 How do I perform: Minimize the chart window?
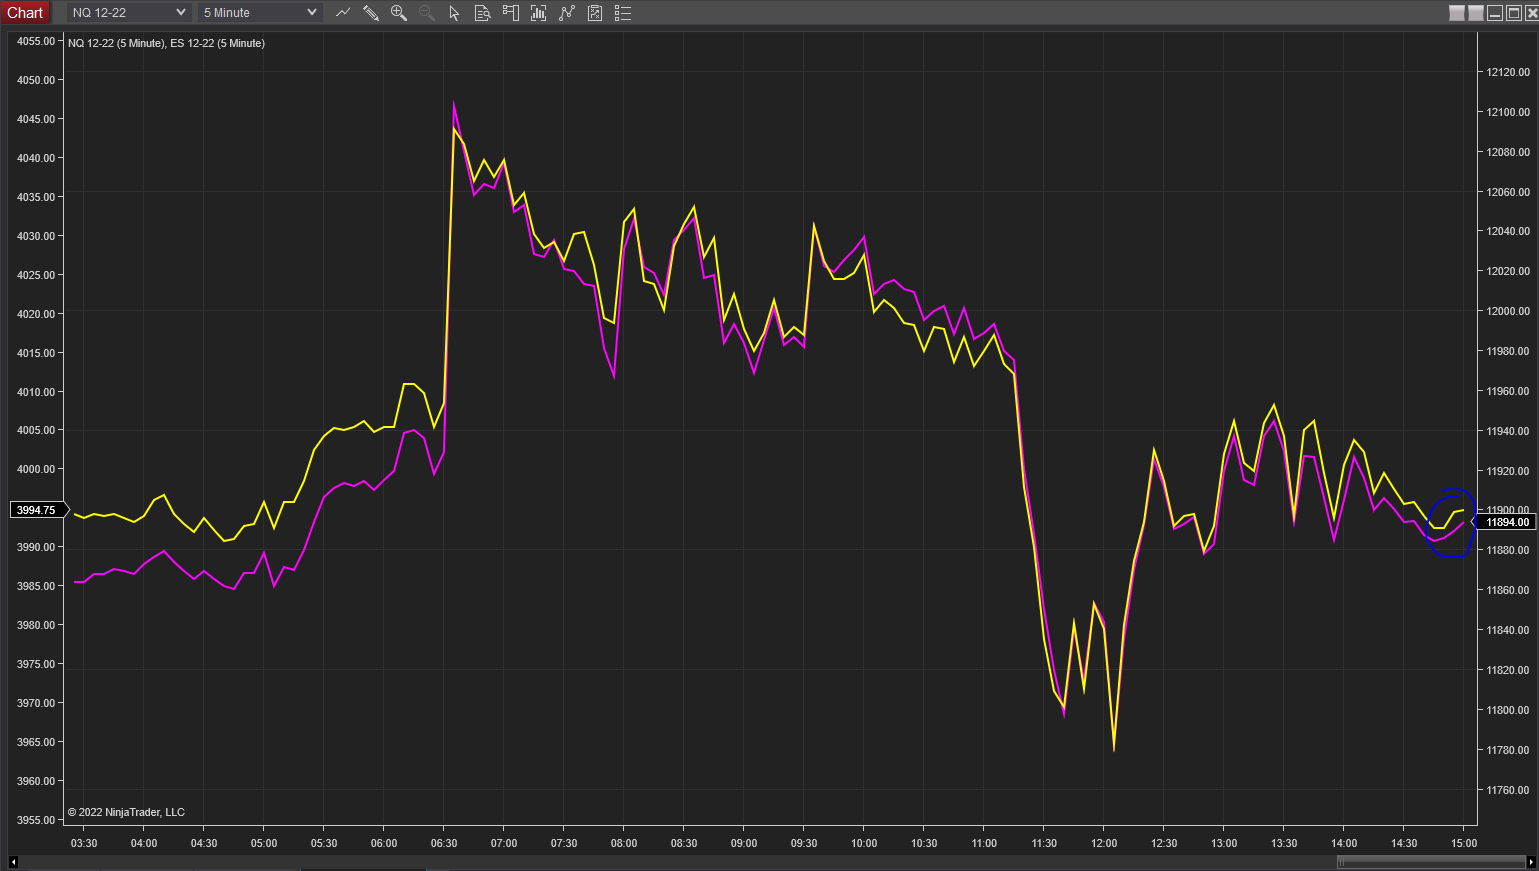pyautogui.click(x=1495, y=13)
